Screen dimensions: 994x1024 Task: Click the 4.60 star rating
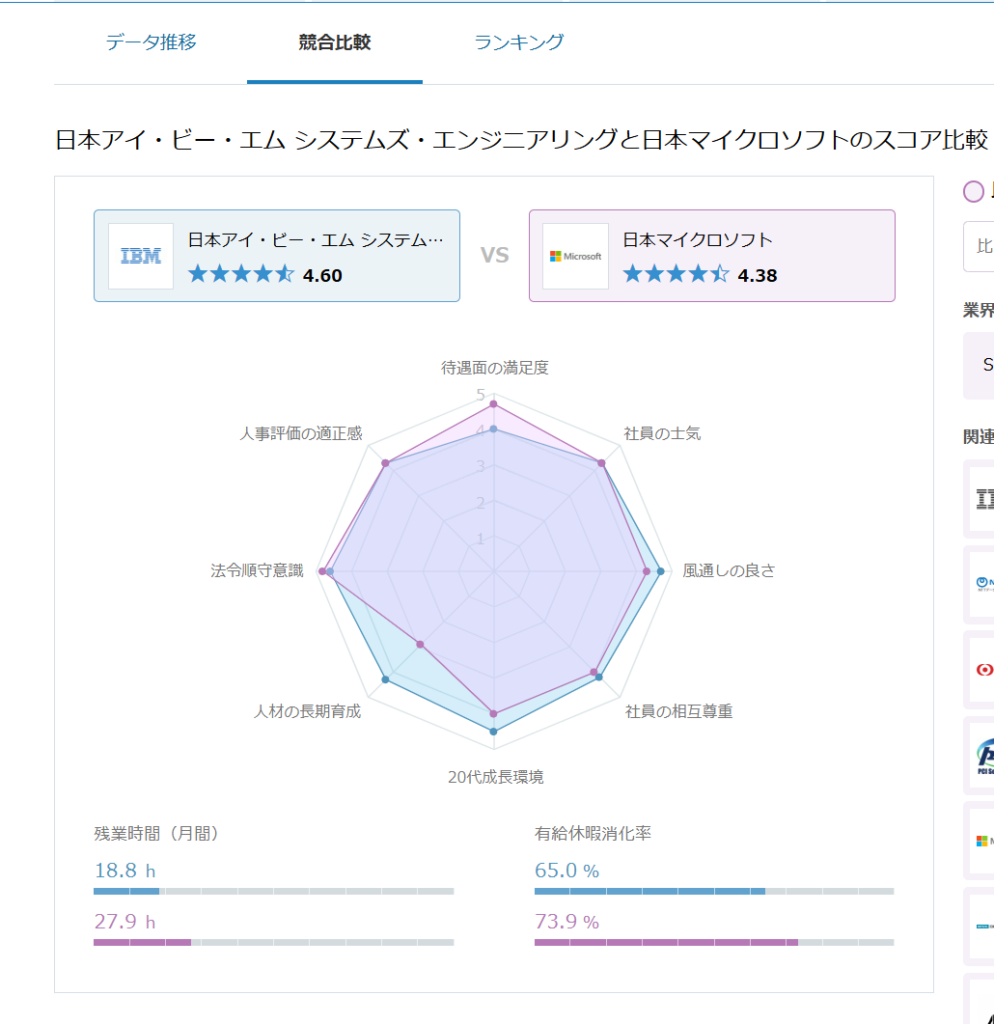(x=265, y=274)
